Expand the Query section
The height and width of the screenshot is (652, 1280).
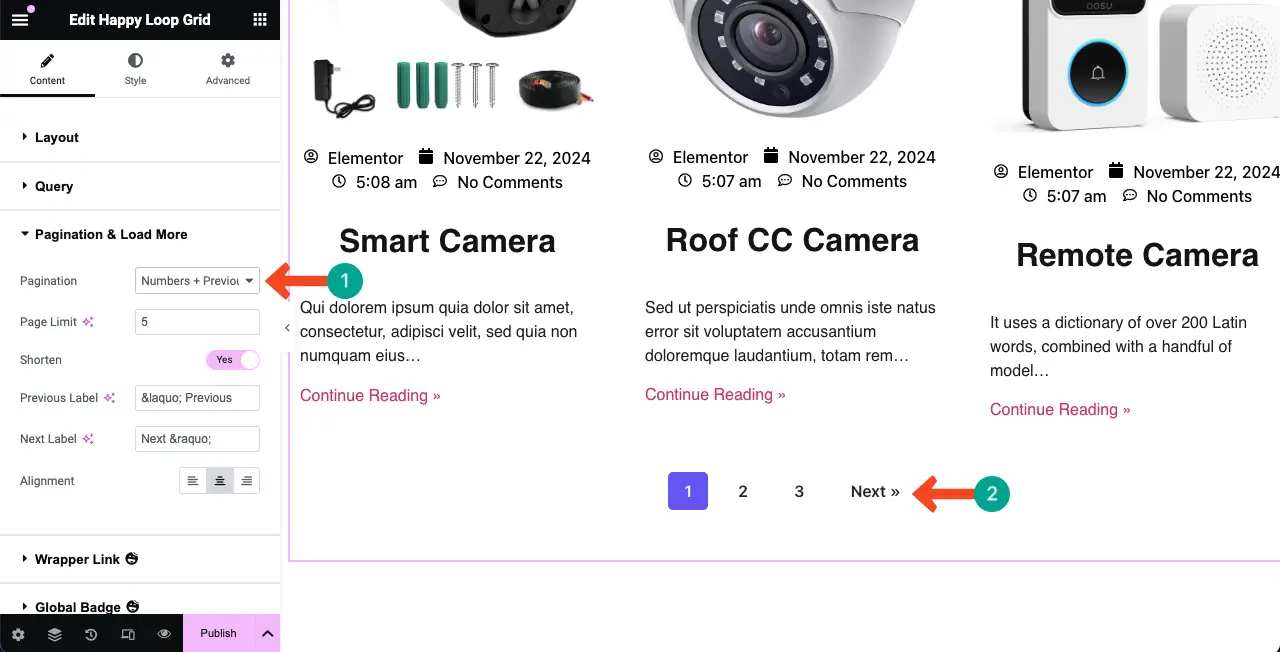click(x=54, y=186)
